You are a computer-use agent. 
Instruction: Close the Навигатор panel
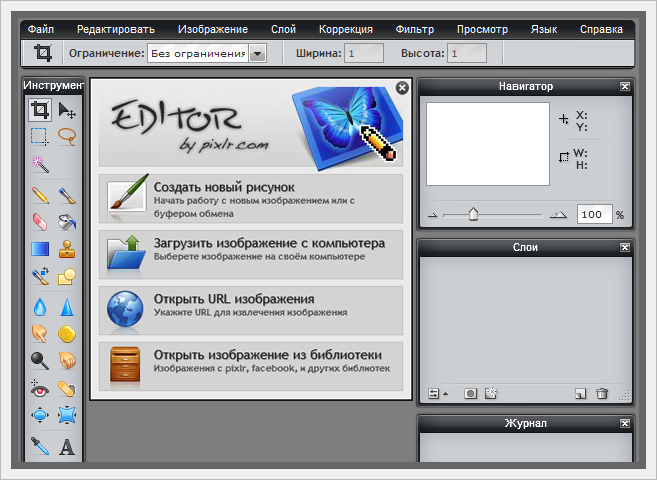click(x=625, y=86)
